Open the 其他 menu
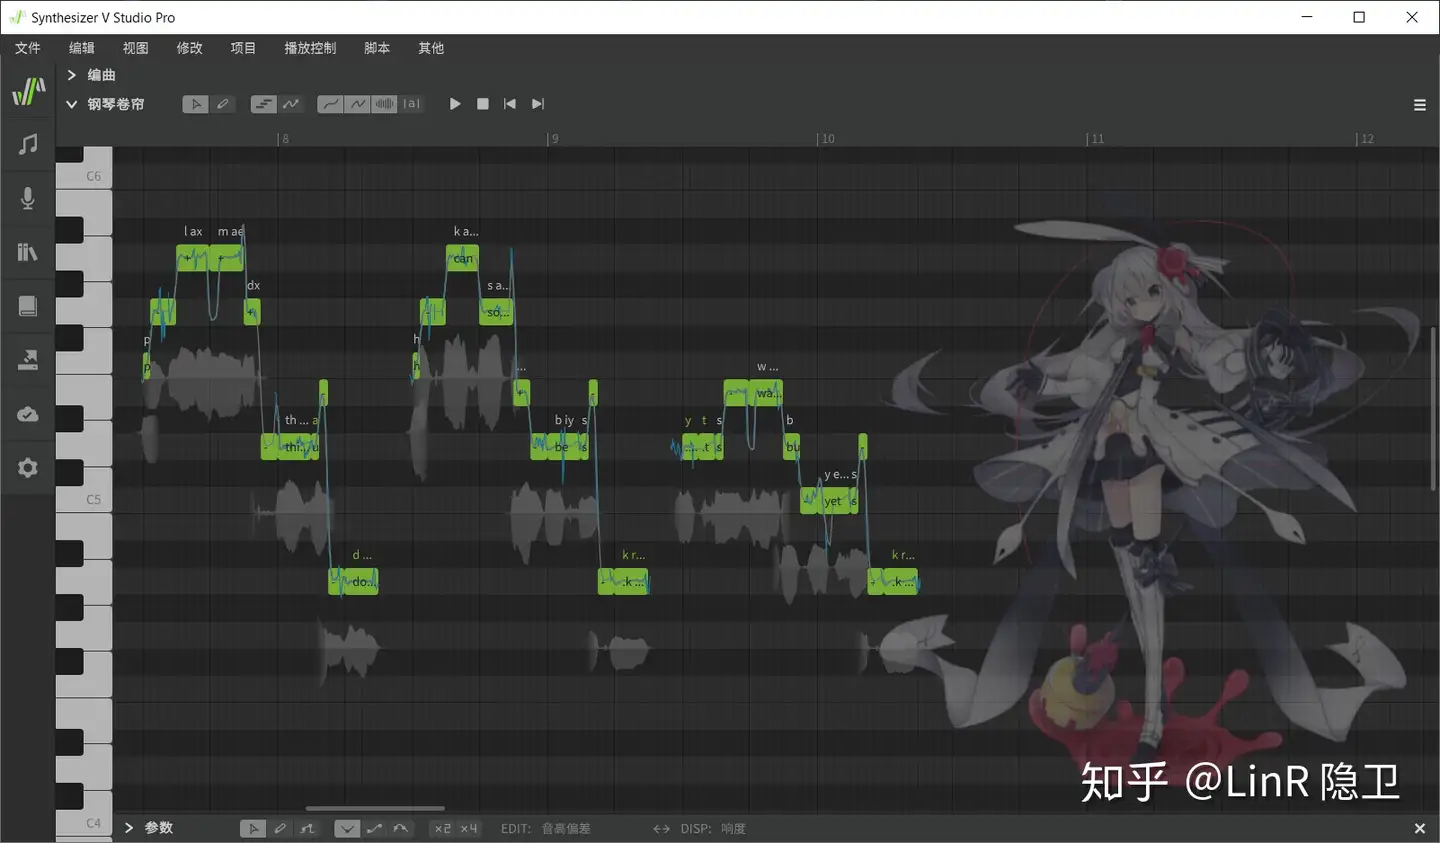The width and height of the screenshot is (1440, 843). 431,48
